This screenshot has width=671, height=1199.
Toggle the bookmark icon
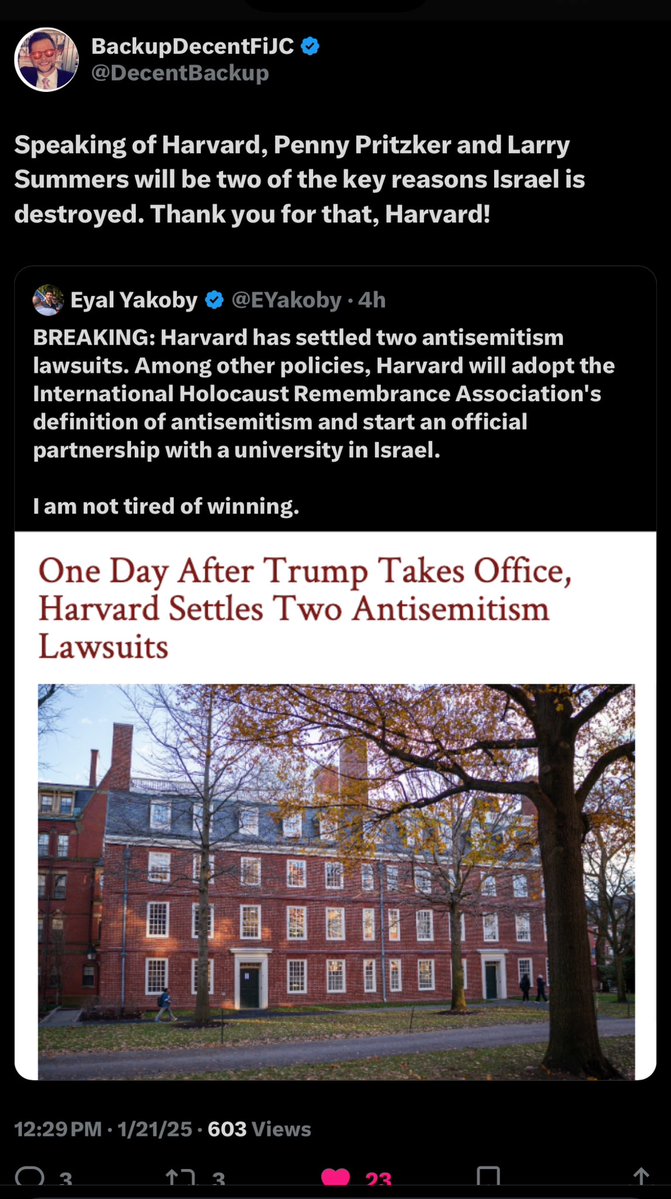click(x=488, y=1180)
